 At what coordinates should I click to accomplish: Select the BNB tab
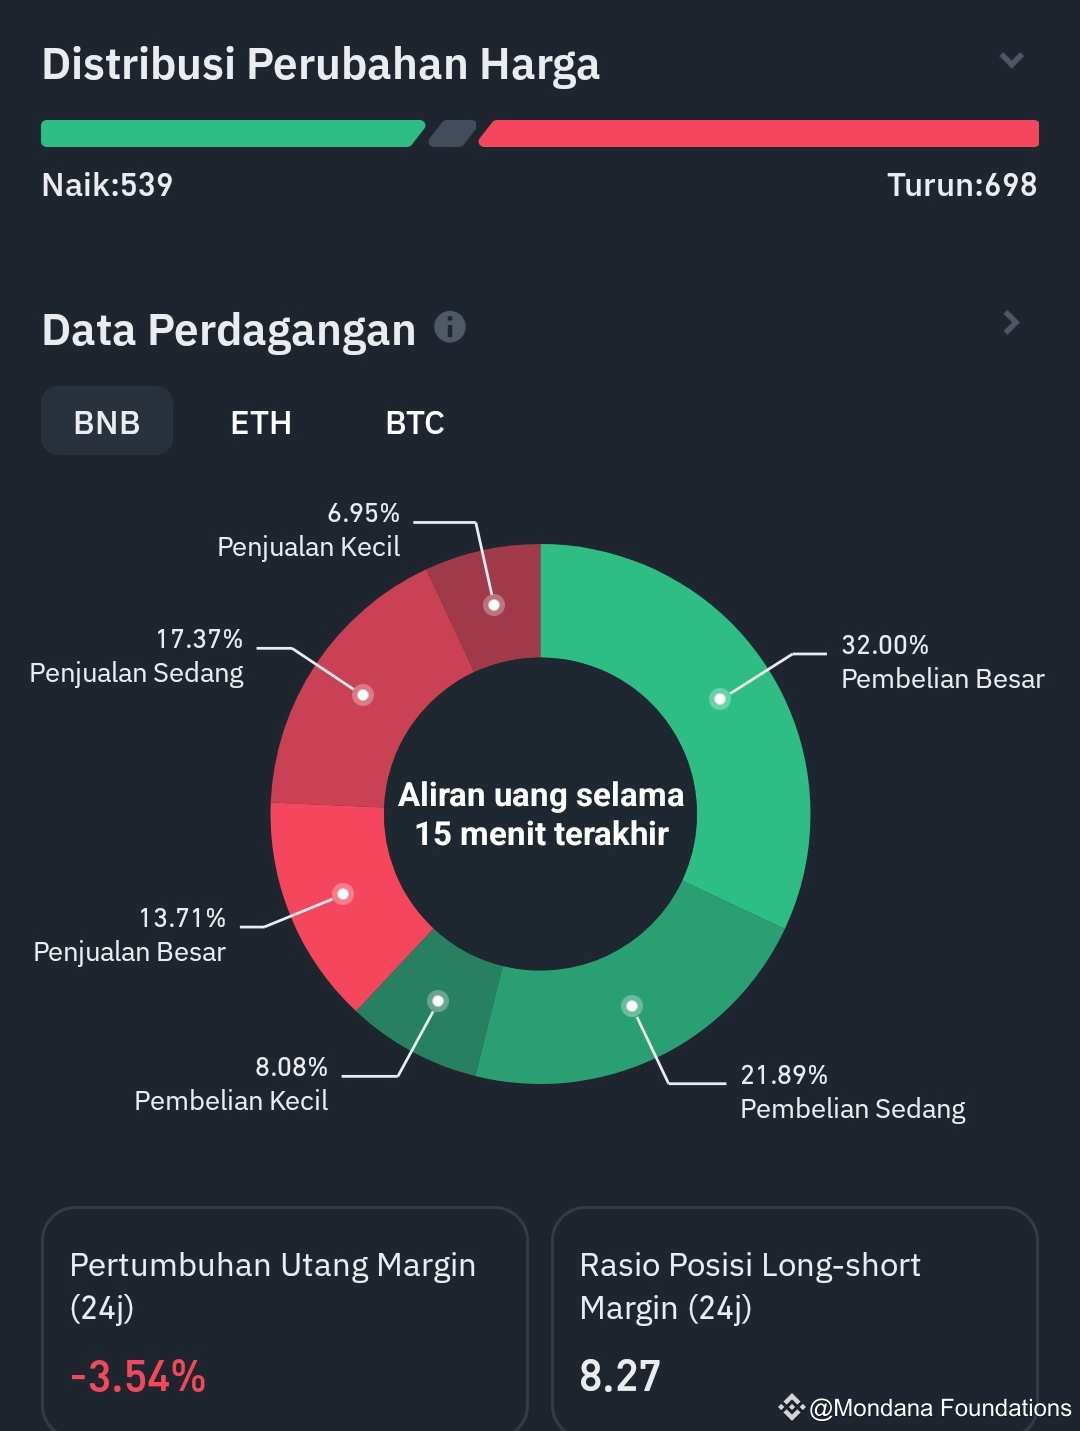[x=106, y=421]
